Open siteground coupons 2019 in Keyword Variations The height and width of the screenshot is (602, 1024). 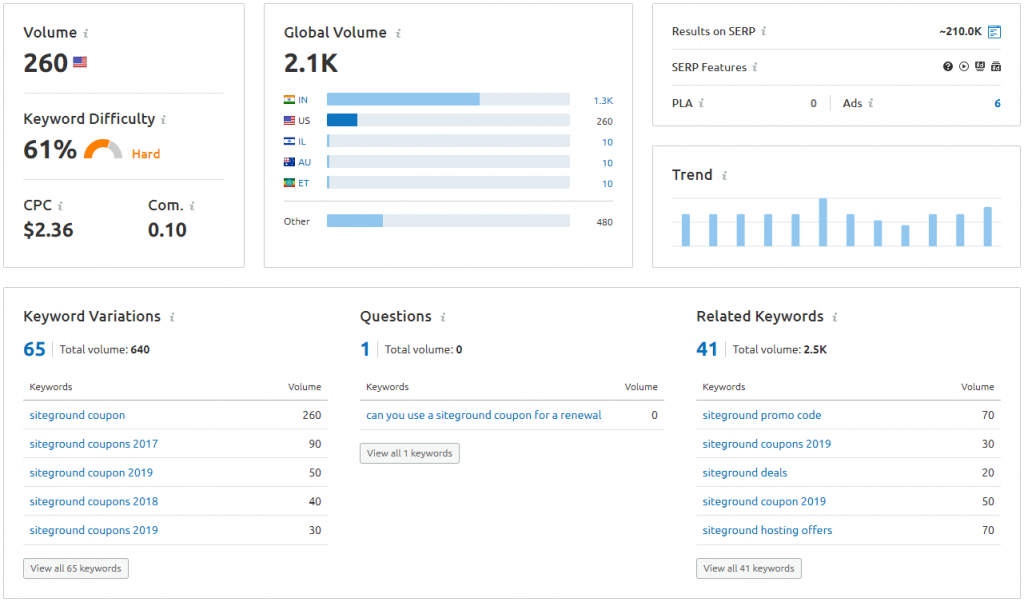(93, 530)
